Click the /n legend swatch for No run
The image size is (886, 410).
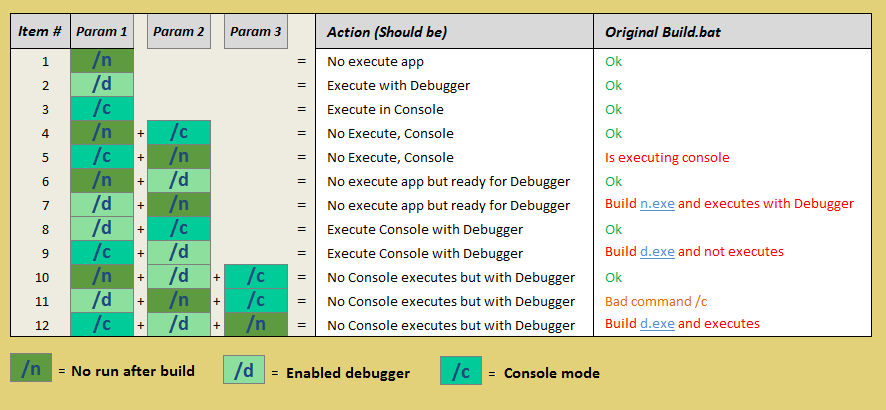[31, 368]
